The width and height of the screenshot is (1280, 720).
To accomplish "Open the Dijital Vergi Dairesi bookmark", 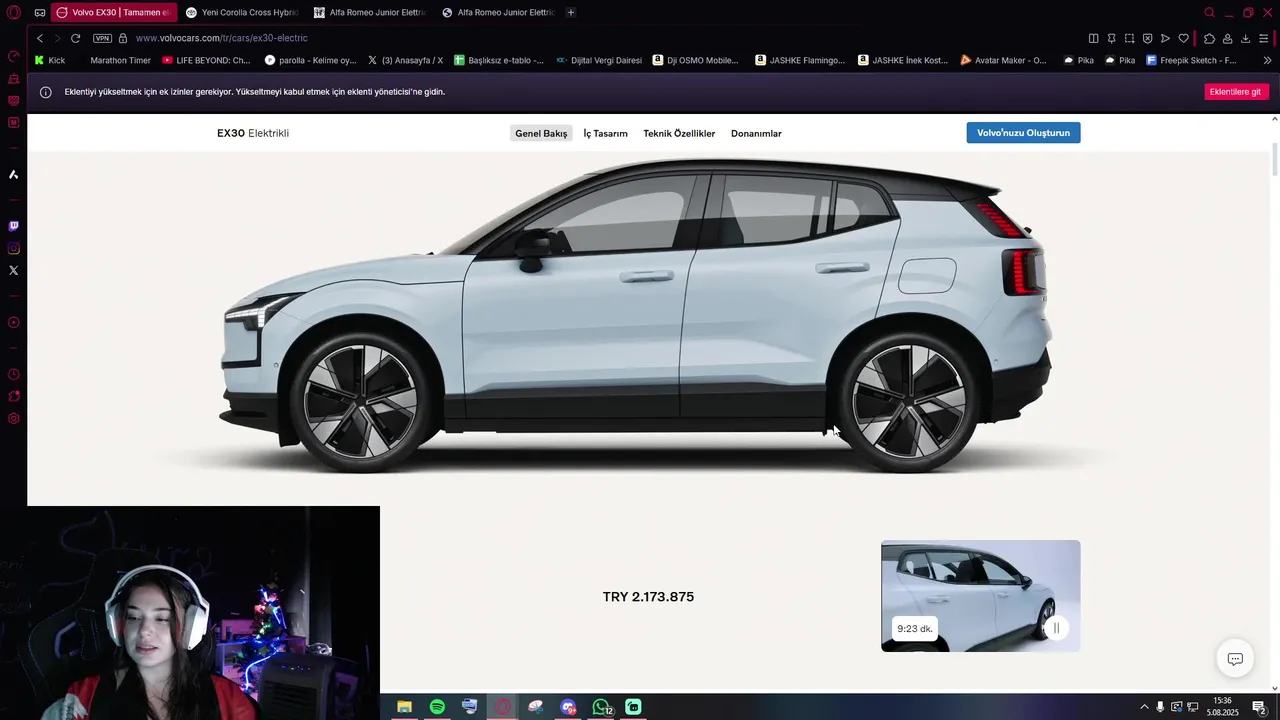I will click(x=599, y=60).
